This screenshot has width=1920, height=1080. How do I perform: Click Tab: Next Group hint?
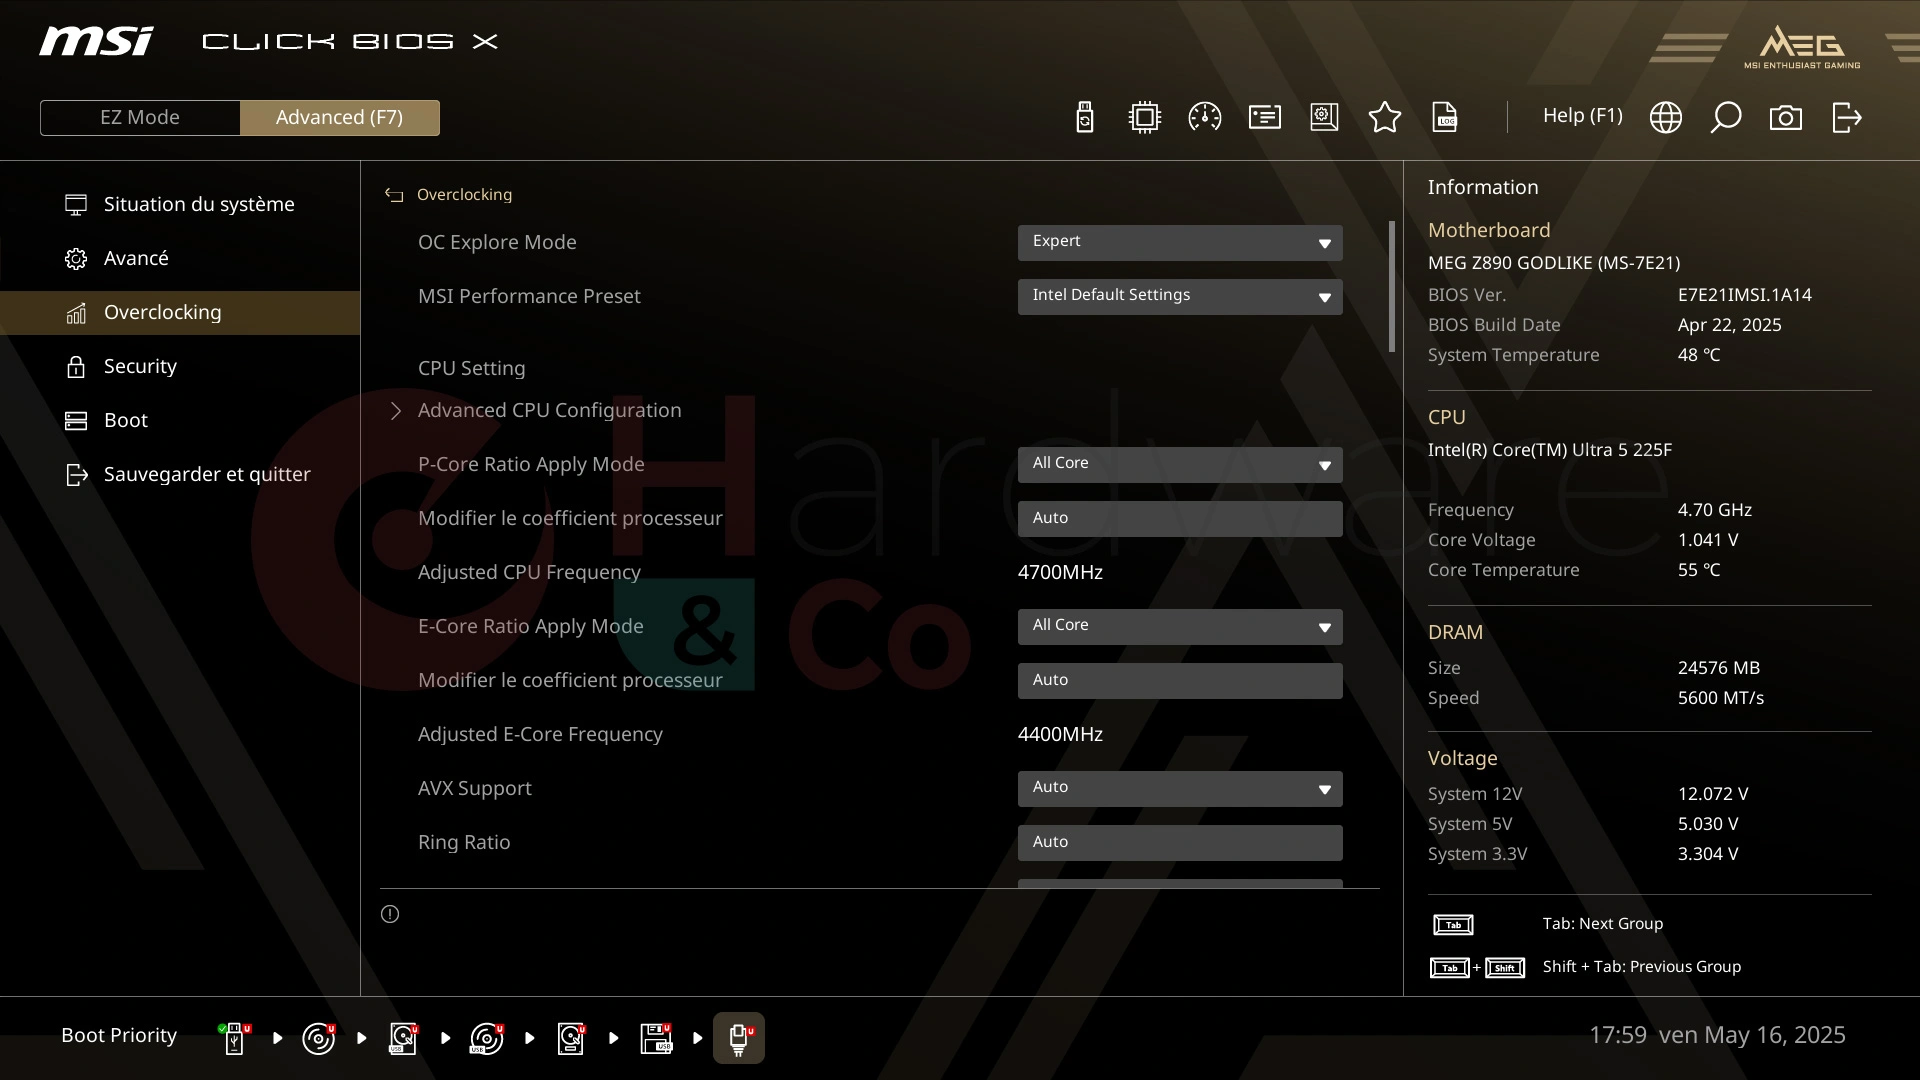point(1602,924)
